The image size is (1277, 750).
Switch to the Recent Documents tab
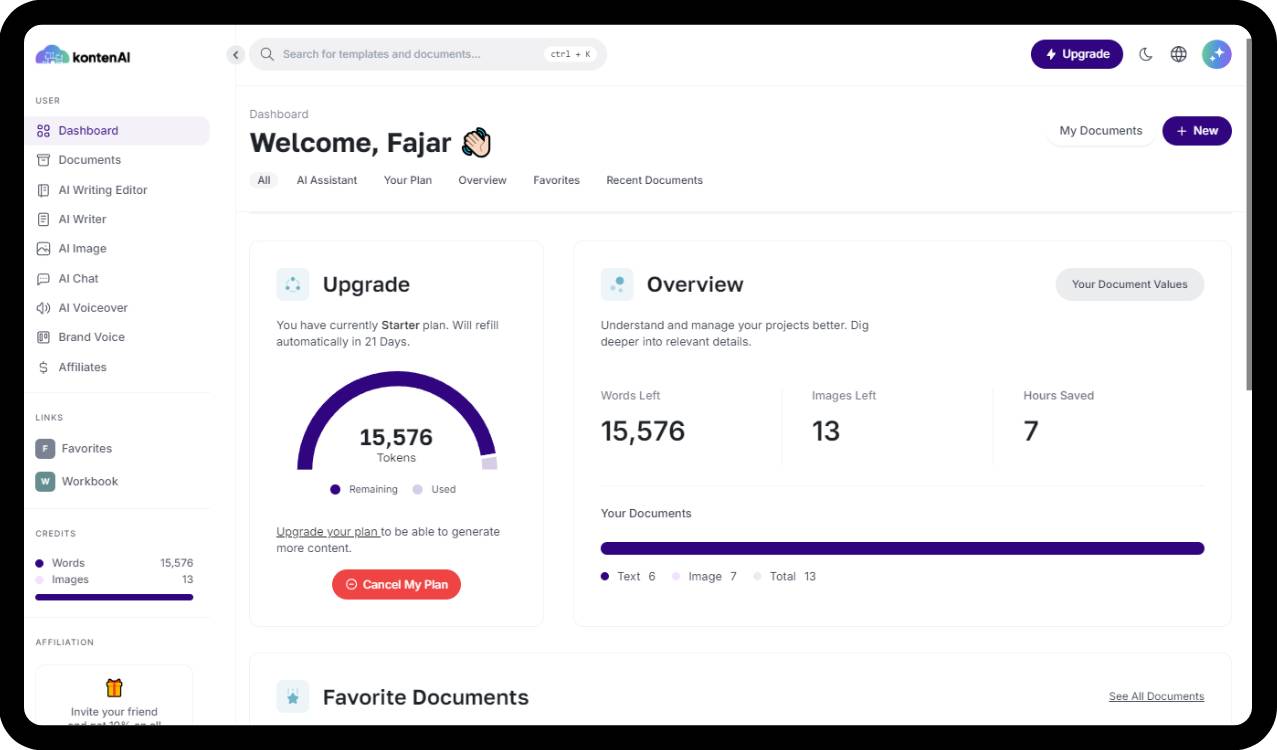[654, 180]
